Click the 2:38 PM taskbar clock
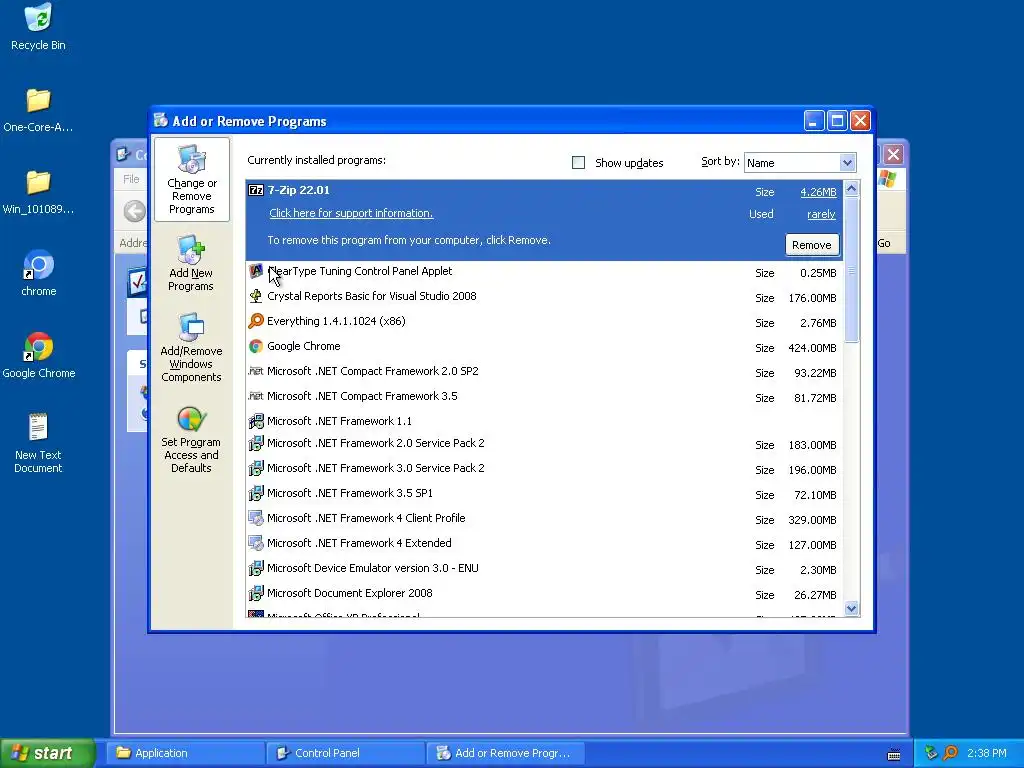 tap(986, 753)
